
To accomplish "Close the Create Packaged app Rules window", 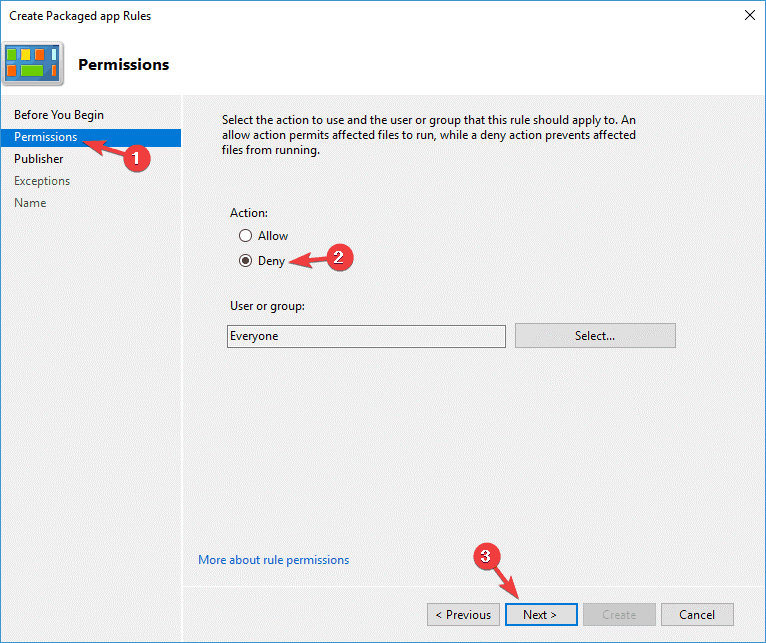I will 750,16.
